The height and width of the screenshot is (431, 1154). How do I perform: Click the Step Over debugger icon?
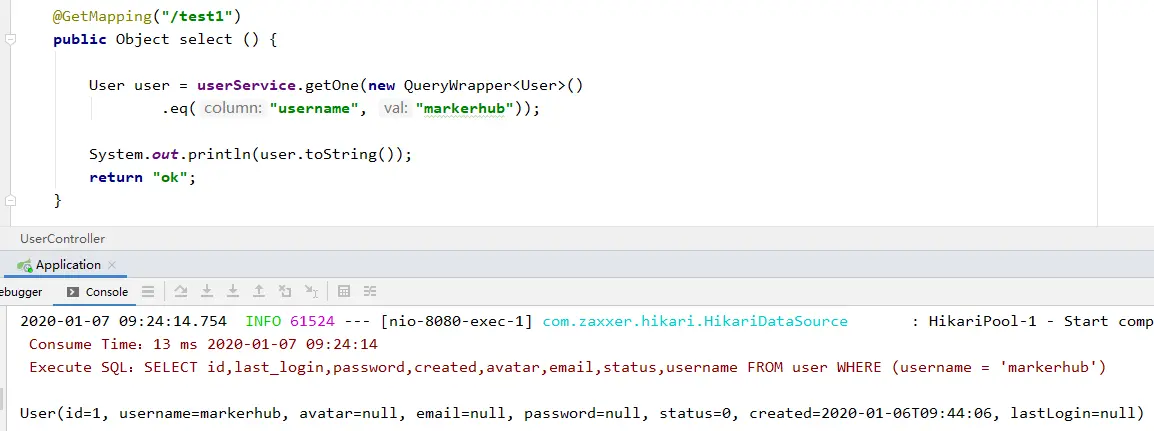pos(180,291)
